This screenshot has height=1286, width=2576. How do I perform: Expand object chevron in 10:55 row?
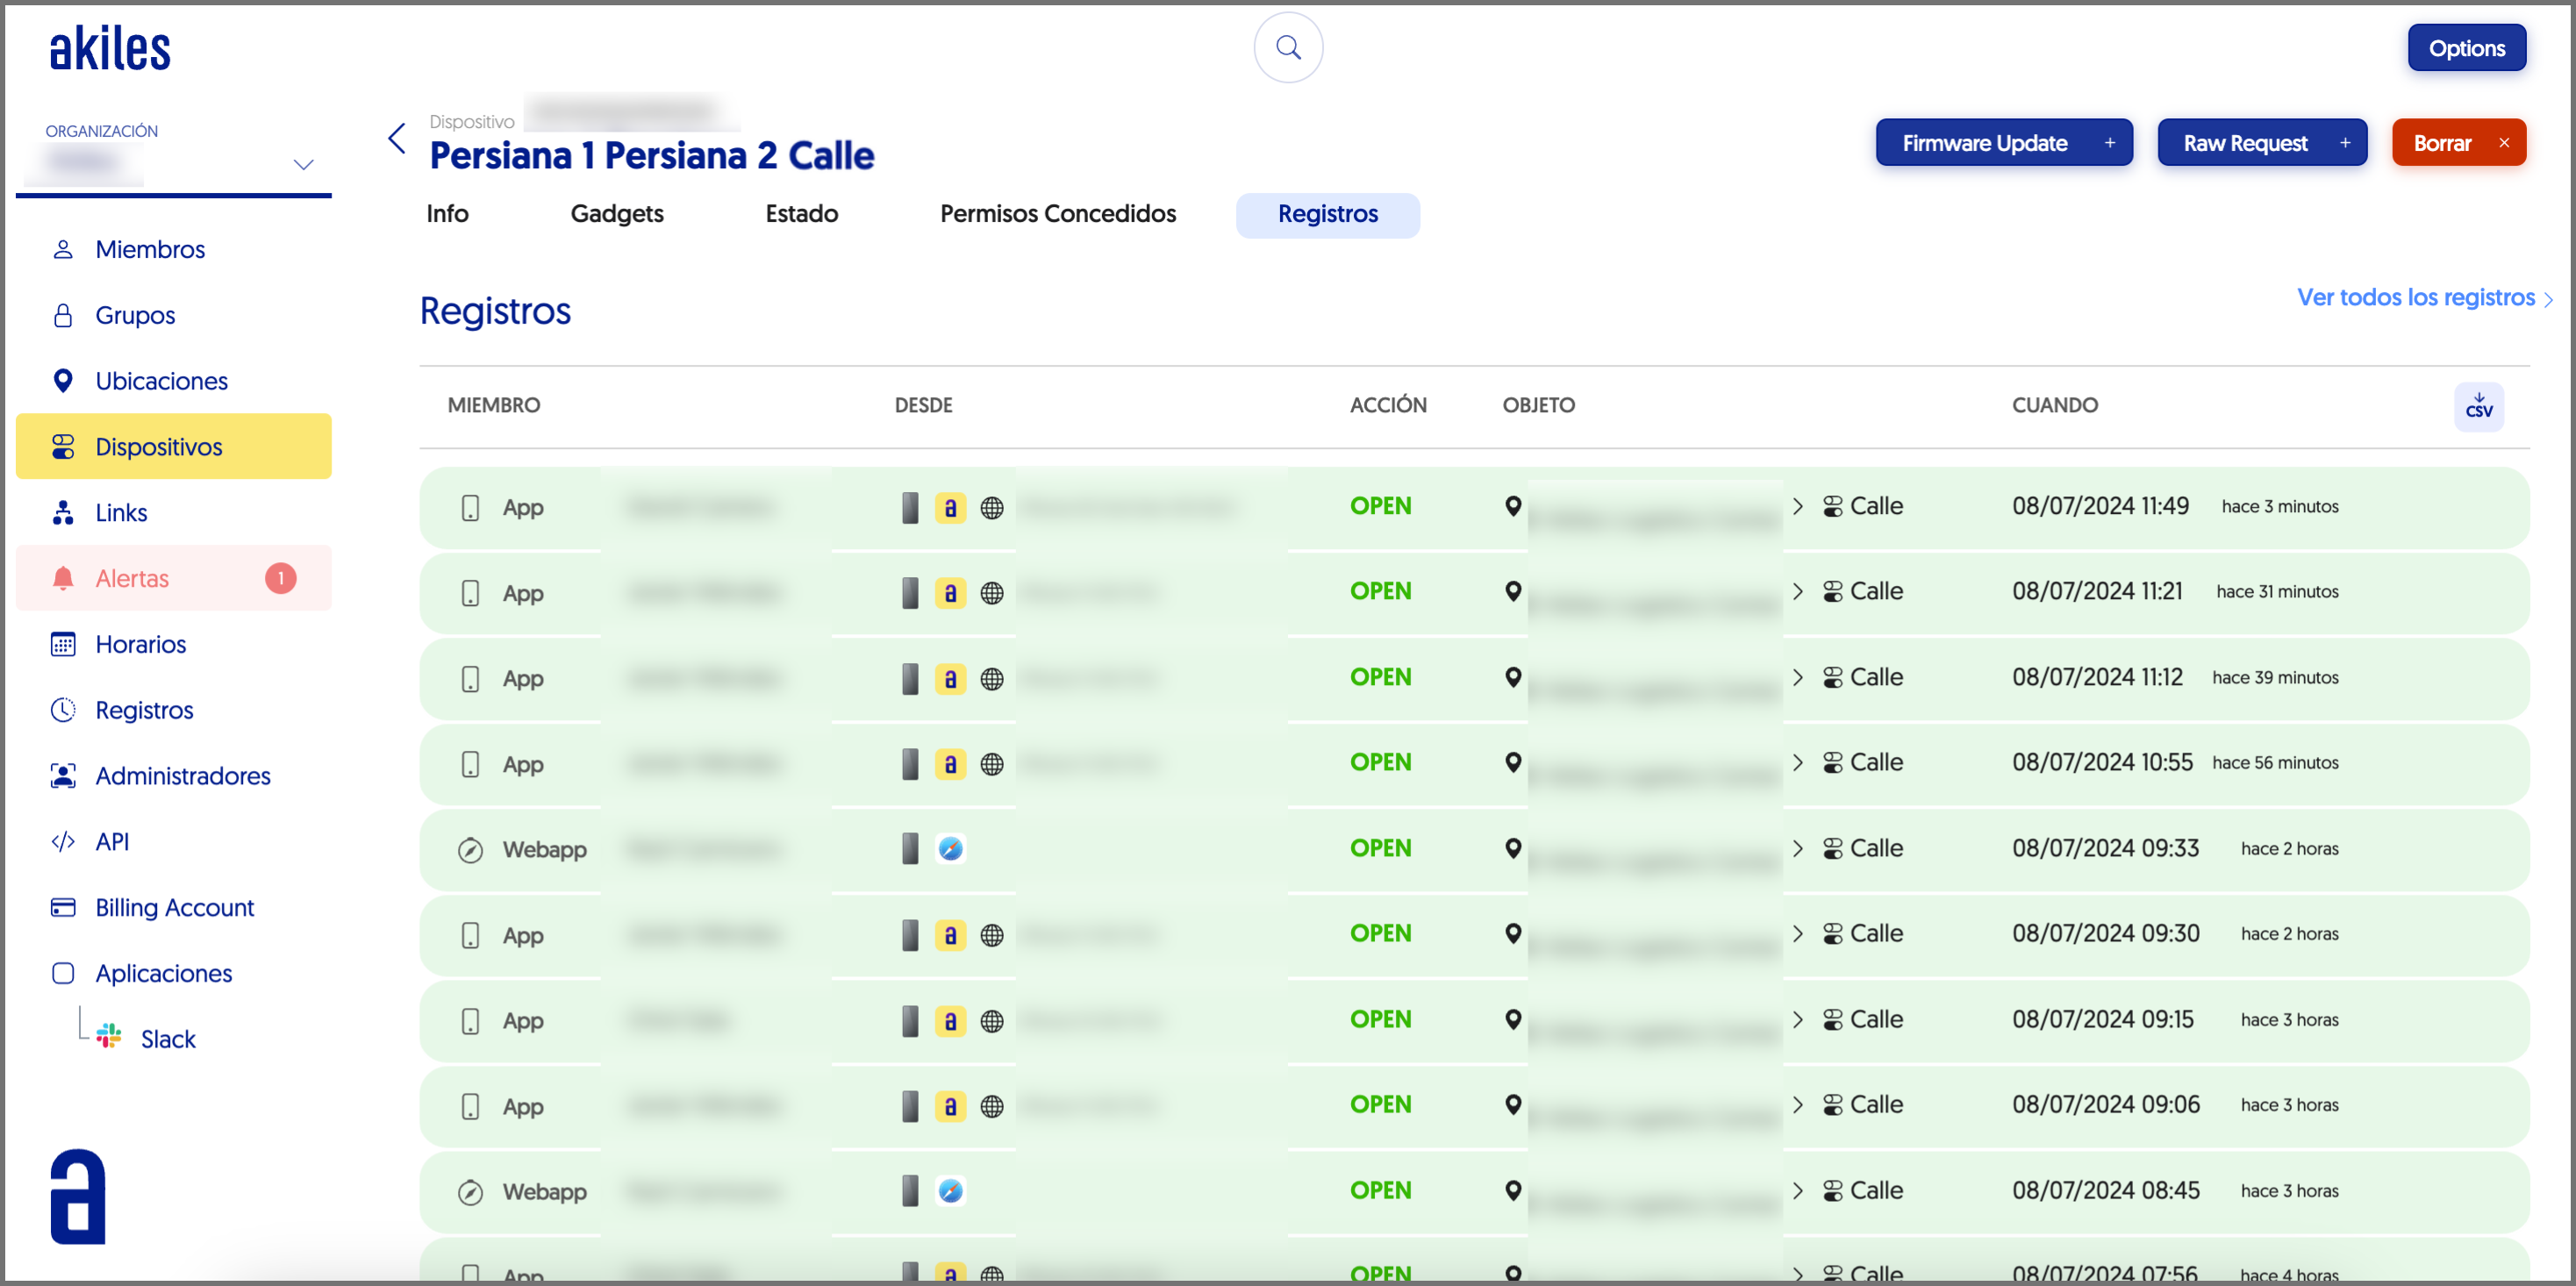point(1797,763)
